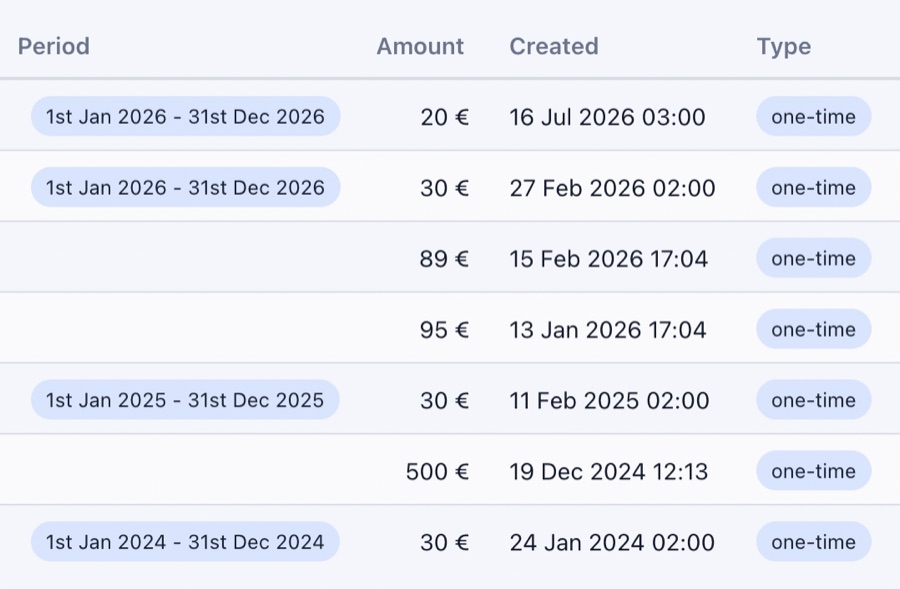The width and height of the screenshot is (900, 589).
Task: Click the Period column header
Action: (x=54, y=46)
